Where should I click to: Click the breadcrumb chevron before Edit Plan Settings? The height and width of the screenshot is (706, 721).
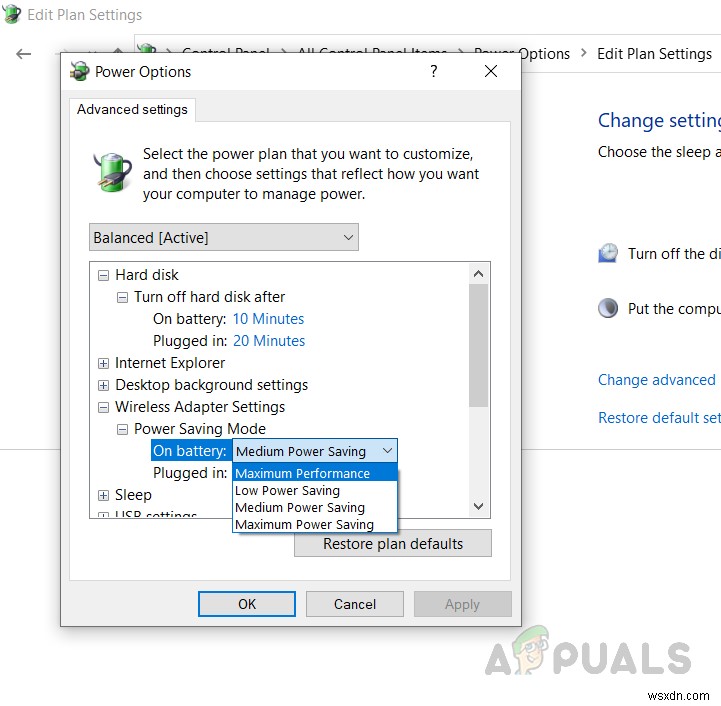tap(584, 53)
